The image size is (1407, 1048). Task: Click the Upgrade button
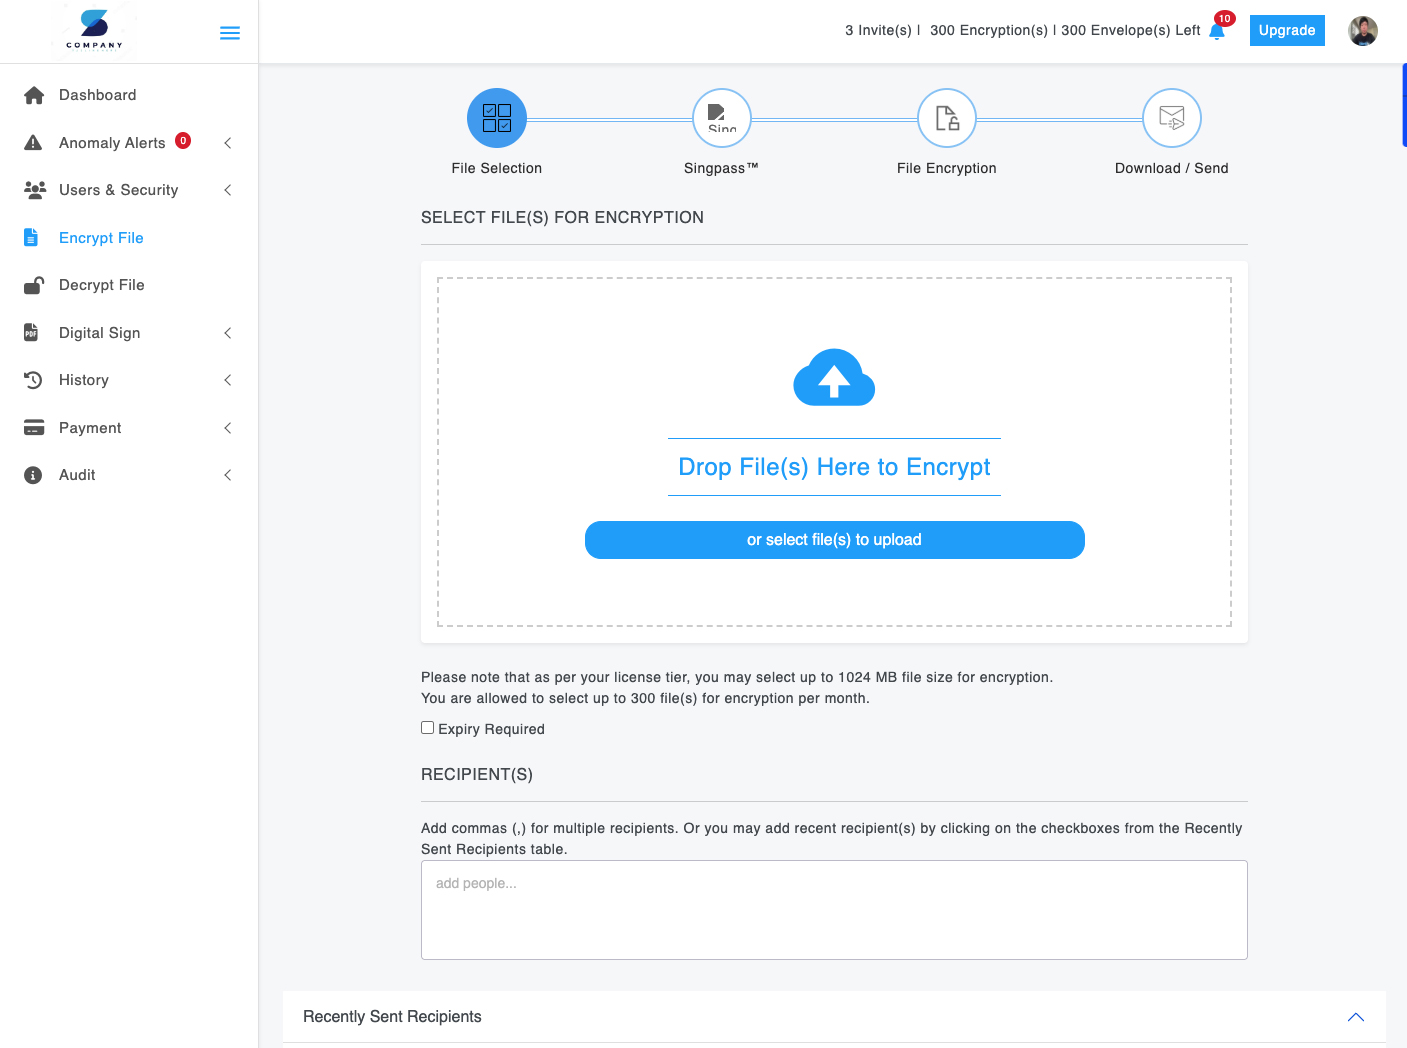pyautogui.click(x=1286, y=31)
